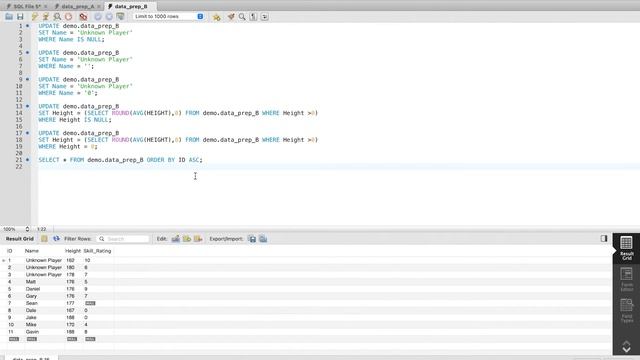This screenshot has width=640, height=360.
Task: Click Height value 182 in row 1
Action: point(70,260)
